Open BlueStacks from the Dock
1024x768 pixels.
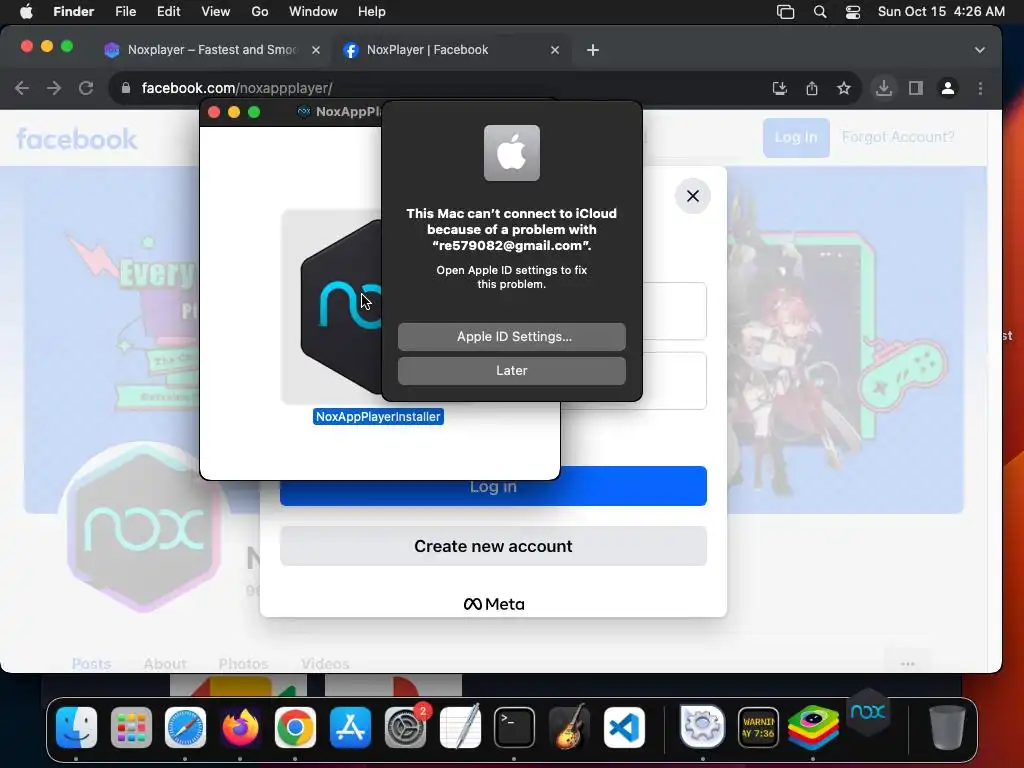[x=813, y=727]
